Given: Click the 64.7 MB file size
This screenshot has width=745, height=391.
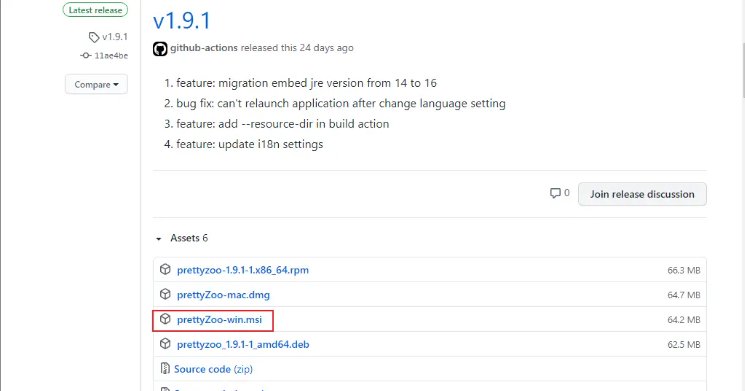Looking at the screenshot, I should tap(684, 295).
